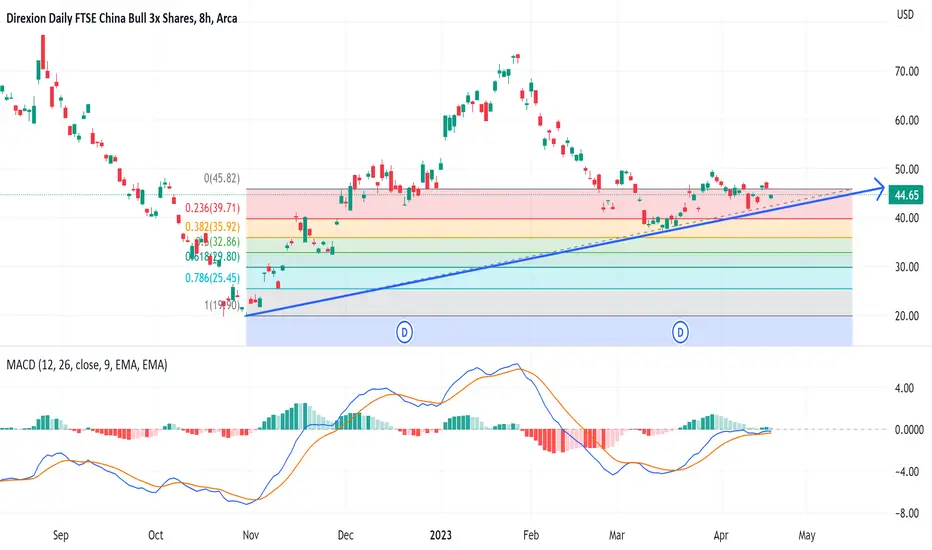932x550 pixels.
Task: Click the Mar label on time axis
Action: pyautogui.click(x=616, y=535)
